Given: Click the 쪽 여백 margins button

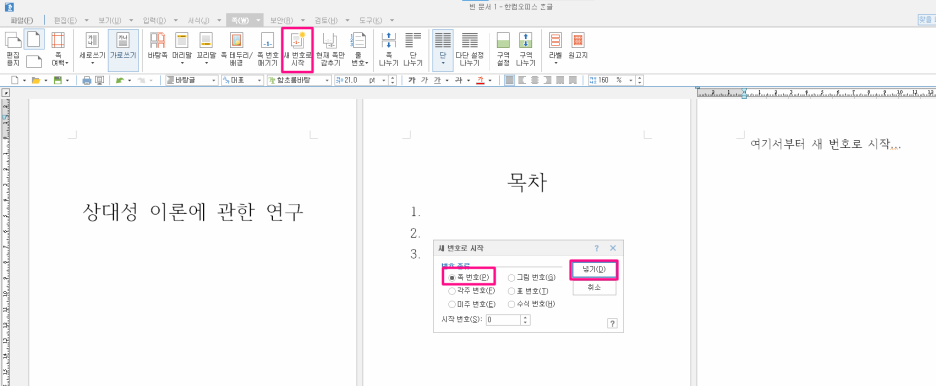Looking at the screenshot, I should point(58,49).
